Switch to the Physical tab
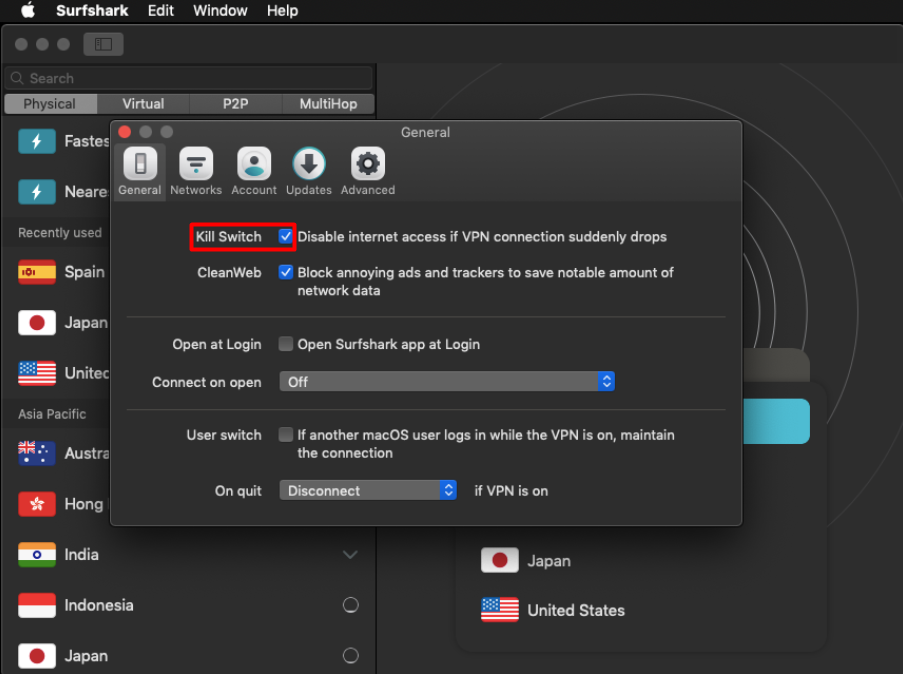 [50, 104]
